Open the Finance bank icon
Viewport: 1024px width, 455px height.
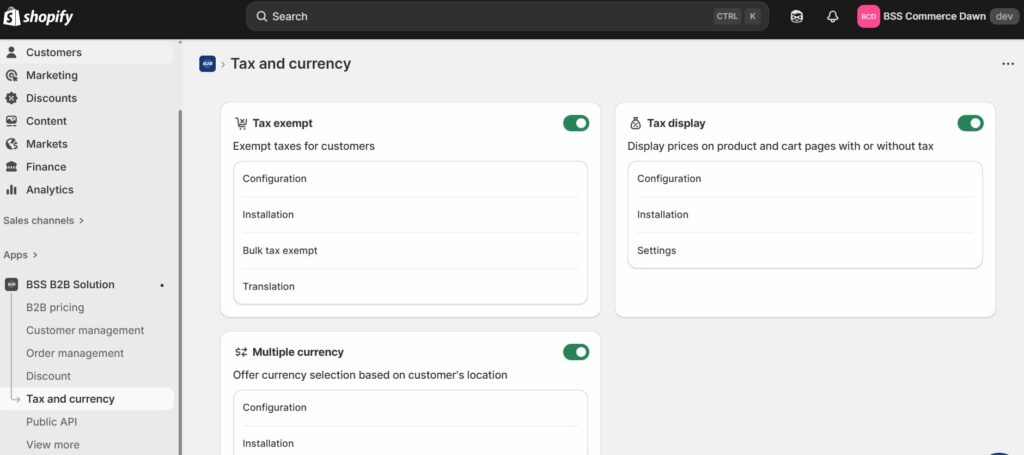point(11,166)
